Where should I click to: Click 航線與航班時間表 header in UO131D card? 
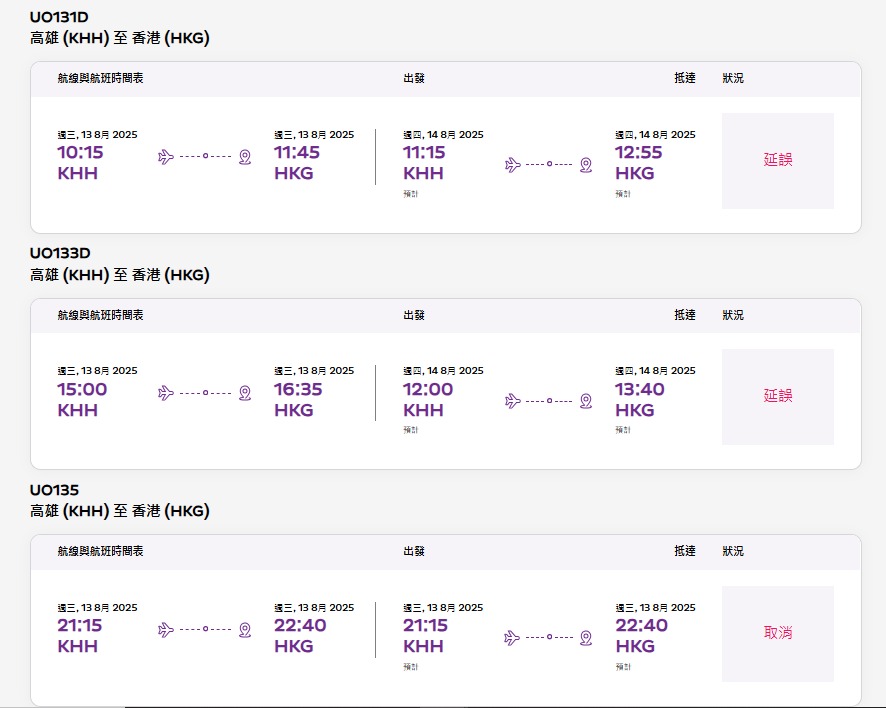click(100, 78)
